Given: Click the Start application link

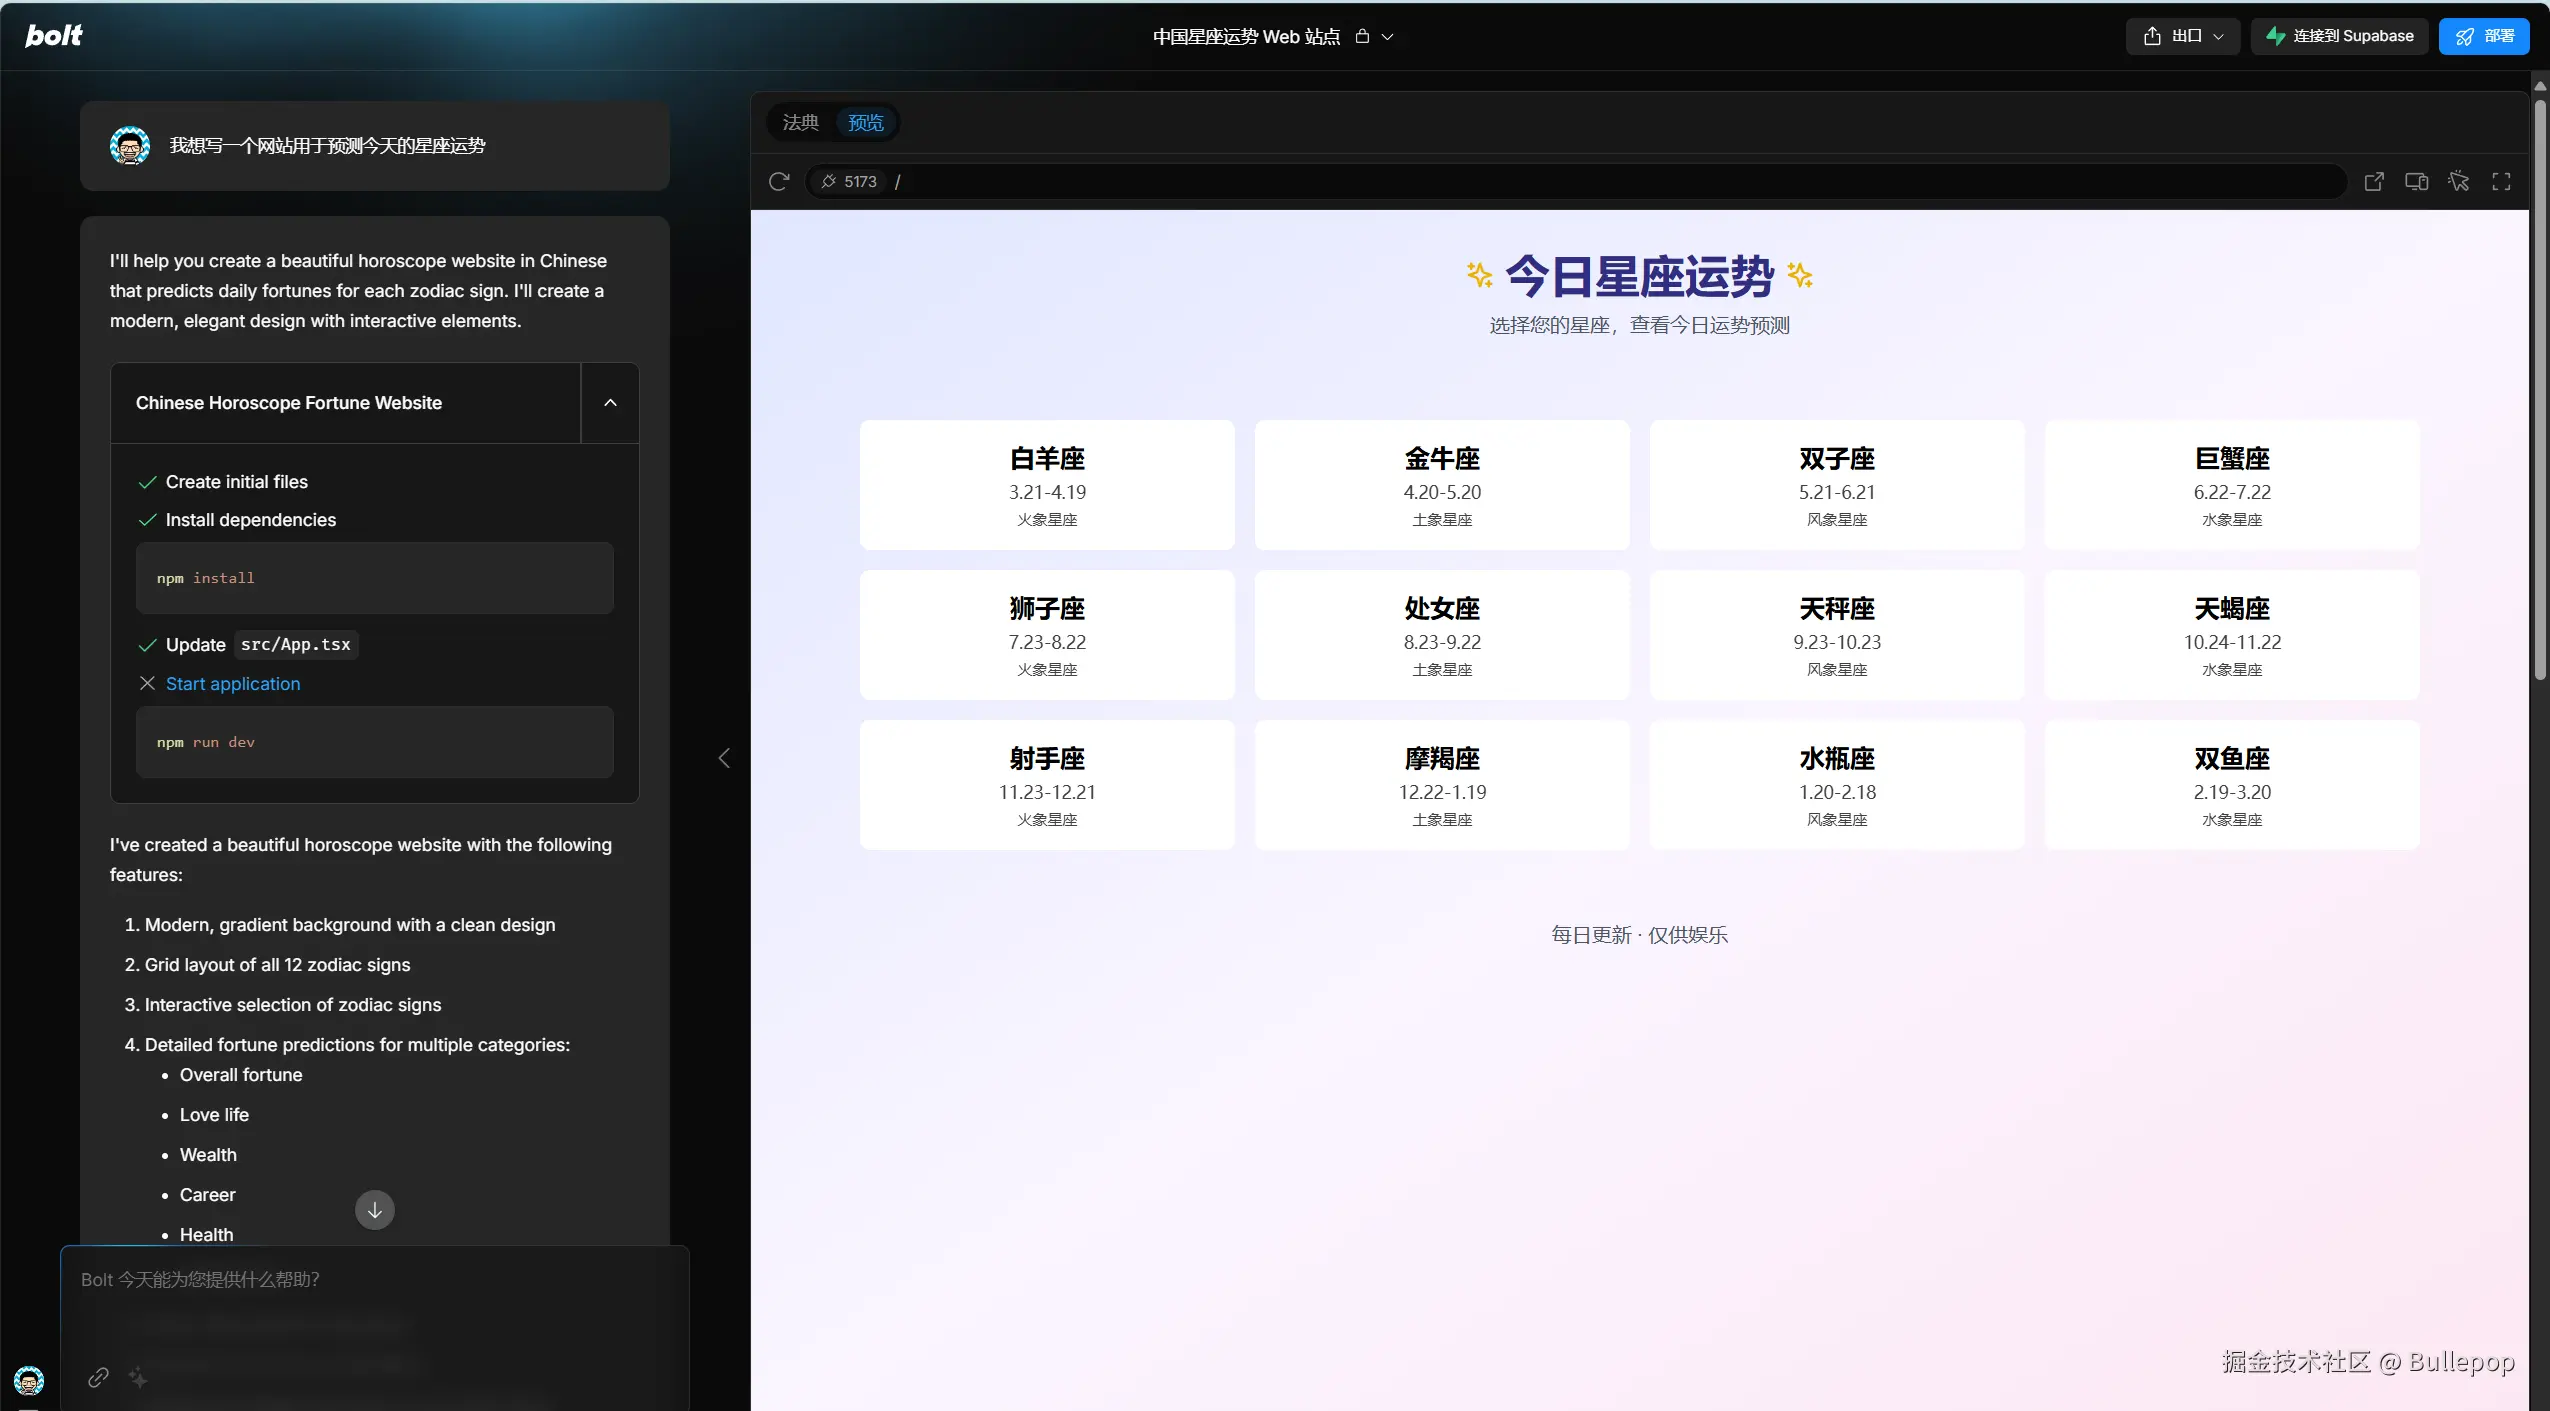Looking at the screenshot, I should (x=232, y=684).
